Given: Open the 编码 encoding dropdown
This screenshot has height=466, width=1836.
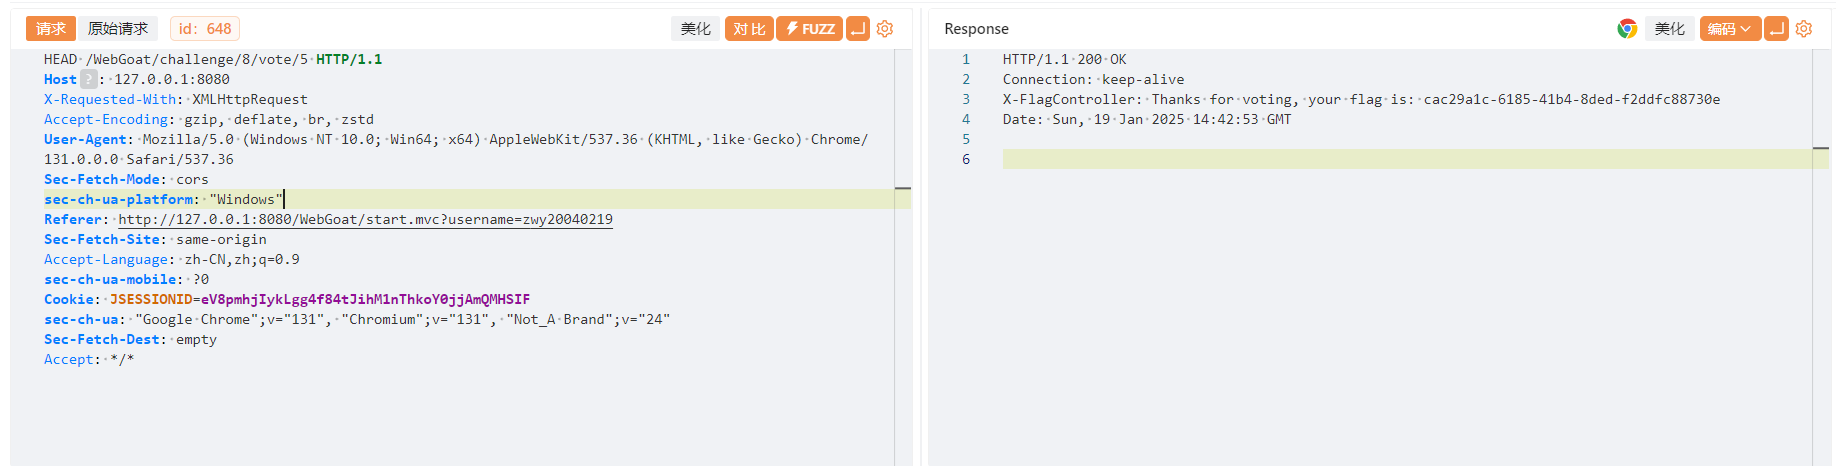Looking at the screenshot, I should (x=1729, y=29).
